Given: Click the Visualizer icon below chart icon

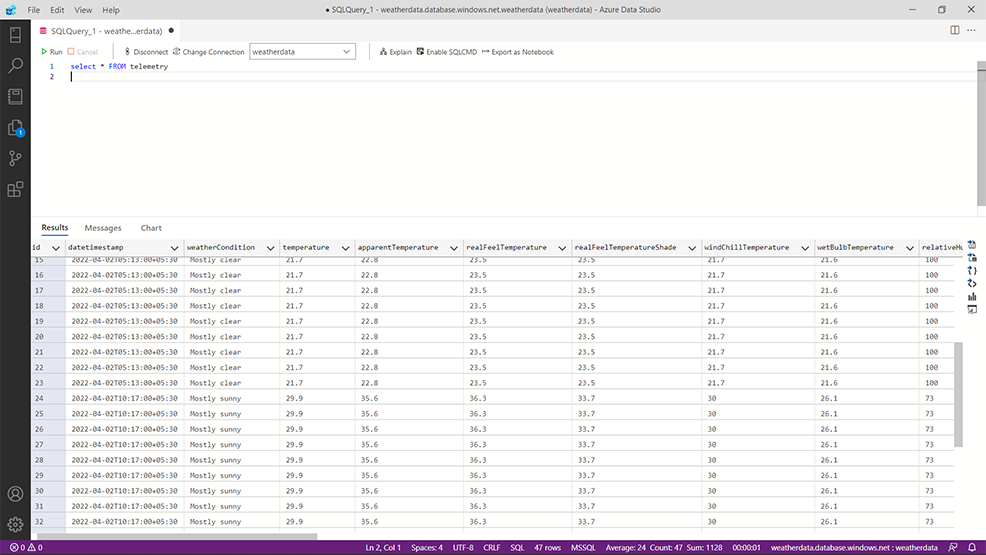Looking at the screenshot, I should 972,309.
